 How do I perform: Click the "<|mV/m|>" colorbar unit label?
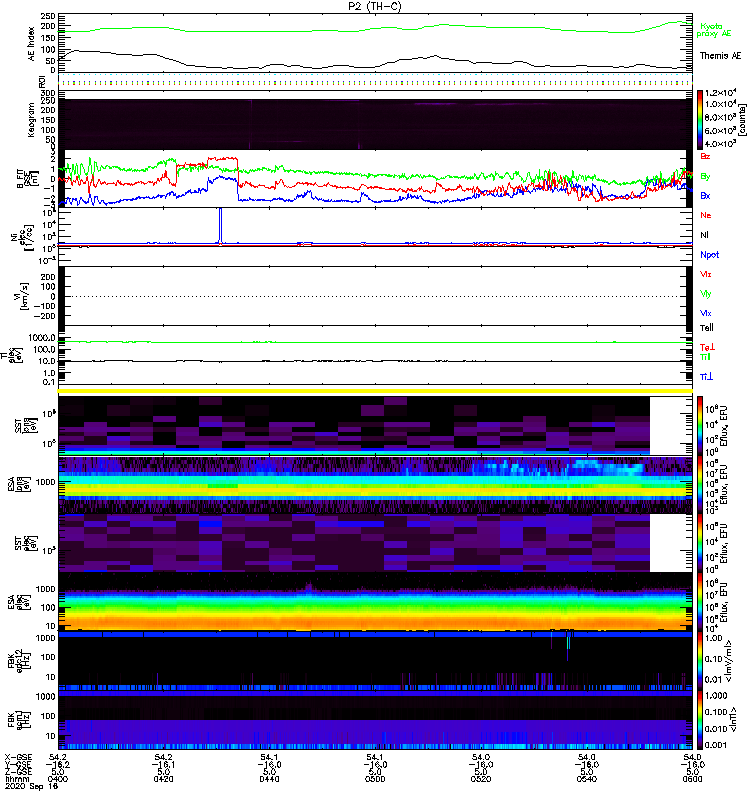730,662
